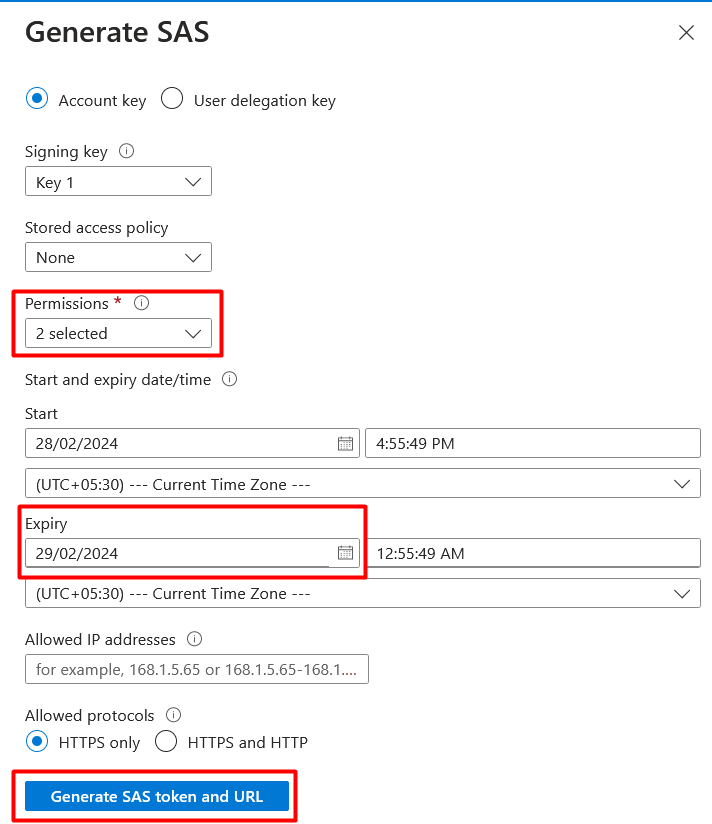Click the Permissions info icon
Image resolution: width=712 pixels, height=824 pixels.
tap(141, 303)
